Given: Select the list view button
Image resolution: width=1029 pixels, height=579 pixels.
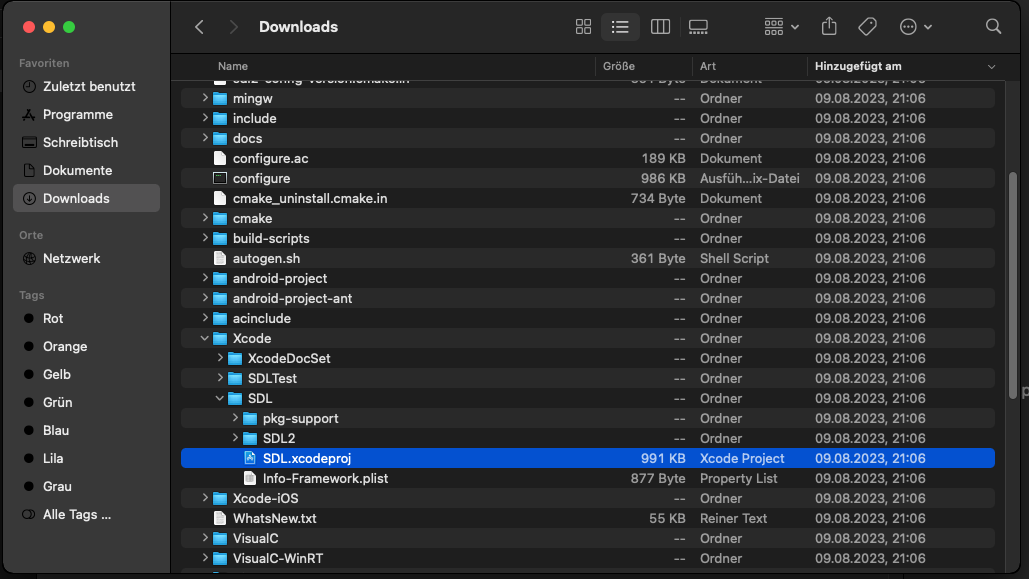Looking at the screenshot, I should point(621,27).
